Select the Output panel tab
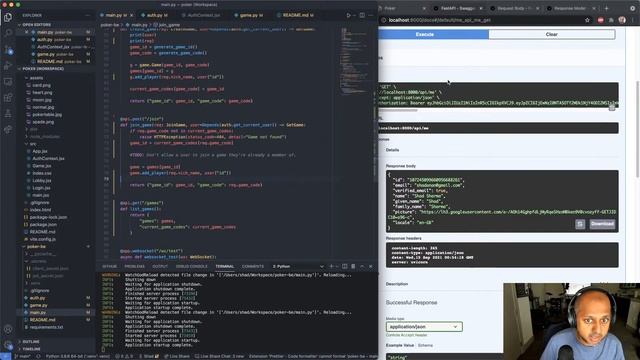This screenshot has height=360, width=640. [160, 266]
